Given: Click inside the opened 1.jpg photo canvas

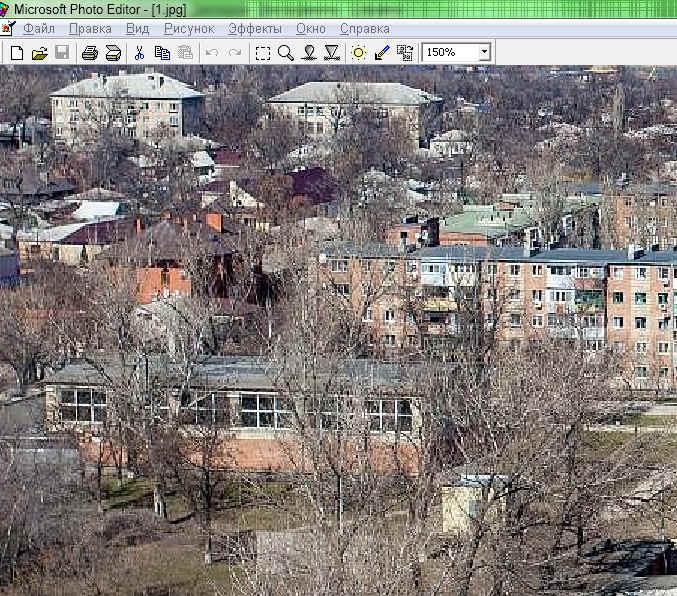Looking at the screenshot, I should point(338,330).
